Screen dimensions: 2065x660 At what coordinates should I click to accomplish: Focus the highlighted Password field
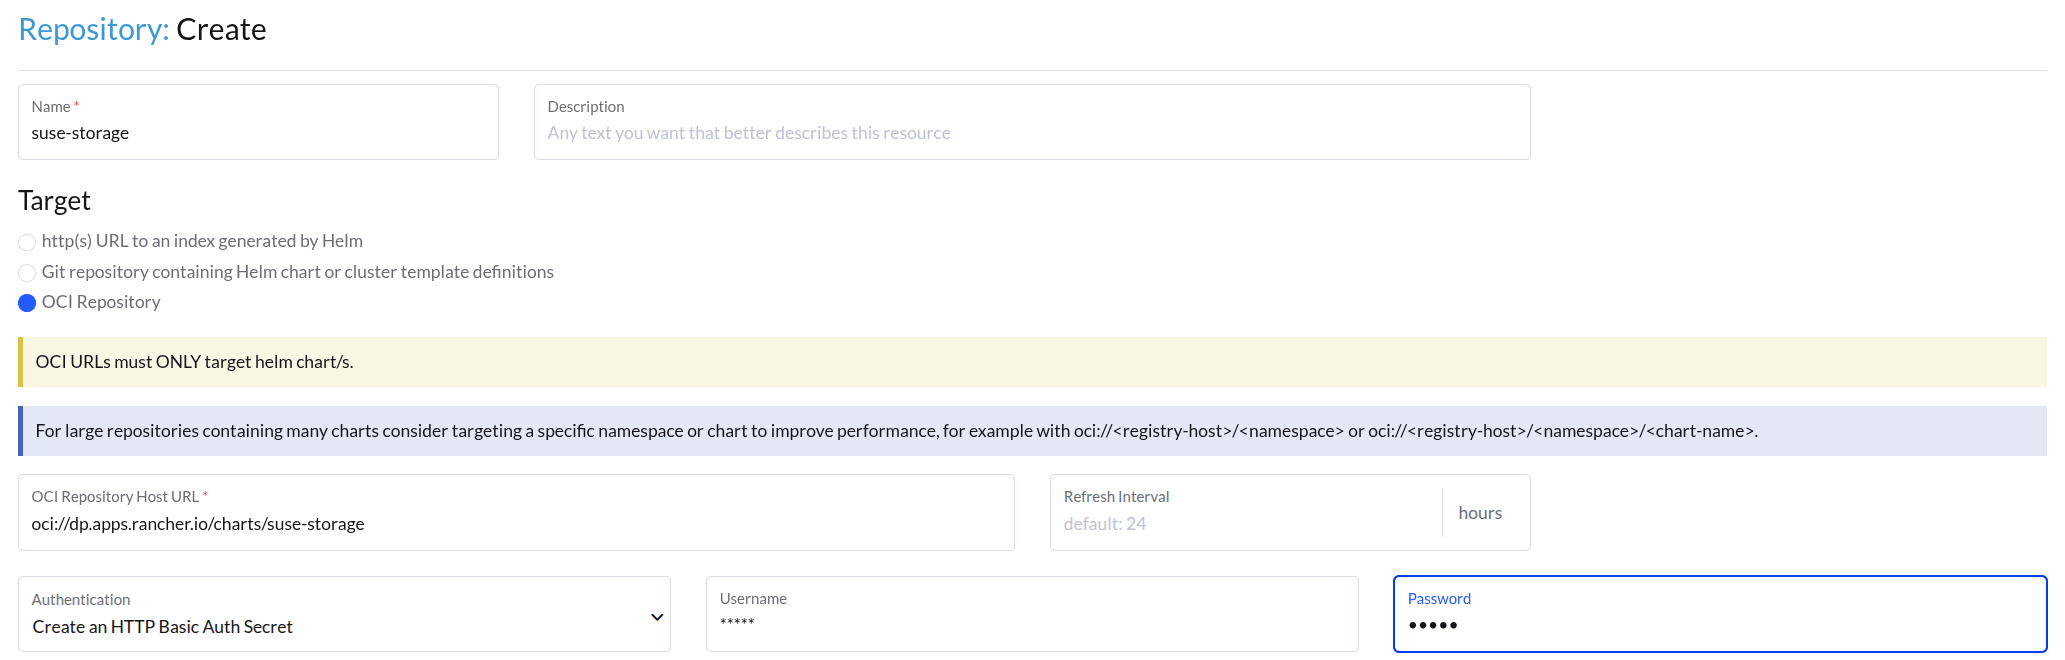[1717, 624]
